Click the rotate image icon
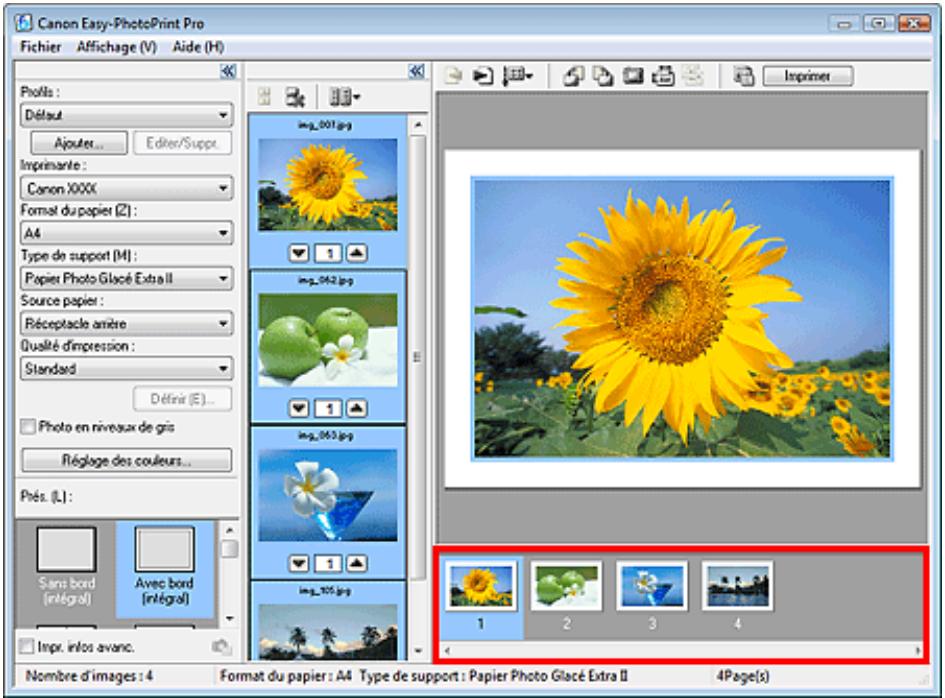945x698 pixels. pos(573,76)
